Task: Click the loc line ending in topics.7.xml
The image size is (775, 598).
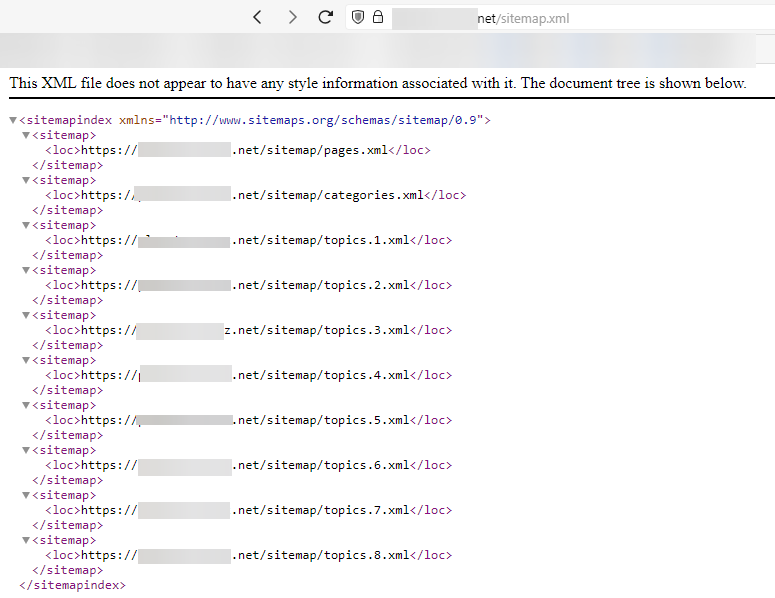Action: point(249,510)
